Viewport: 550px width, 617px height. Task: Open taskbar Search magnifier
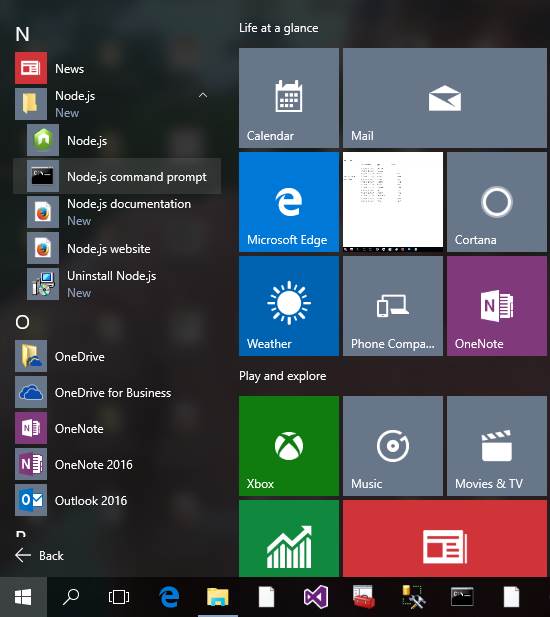tap(71, 597)
